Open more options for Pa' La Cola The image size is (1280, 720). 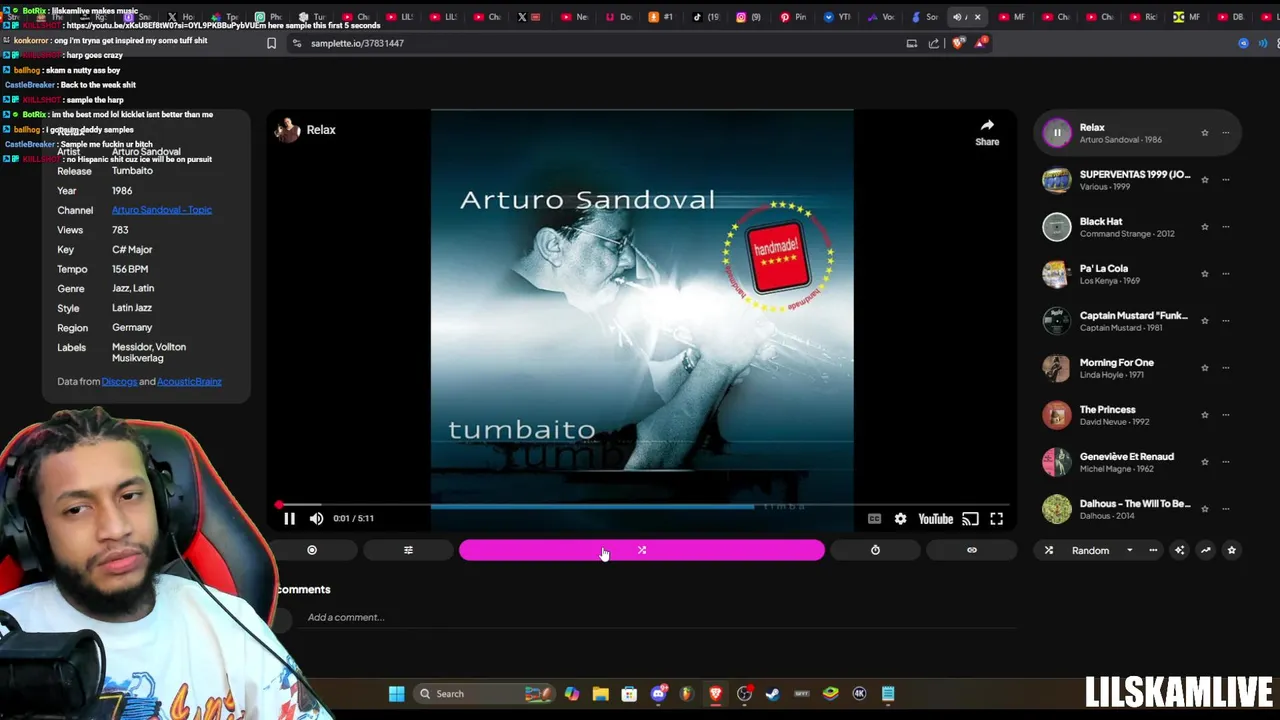1225,274
